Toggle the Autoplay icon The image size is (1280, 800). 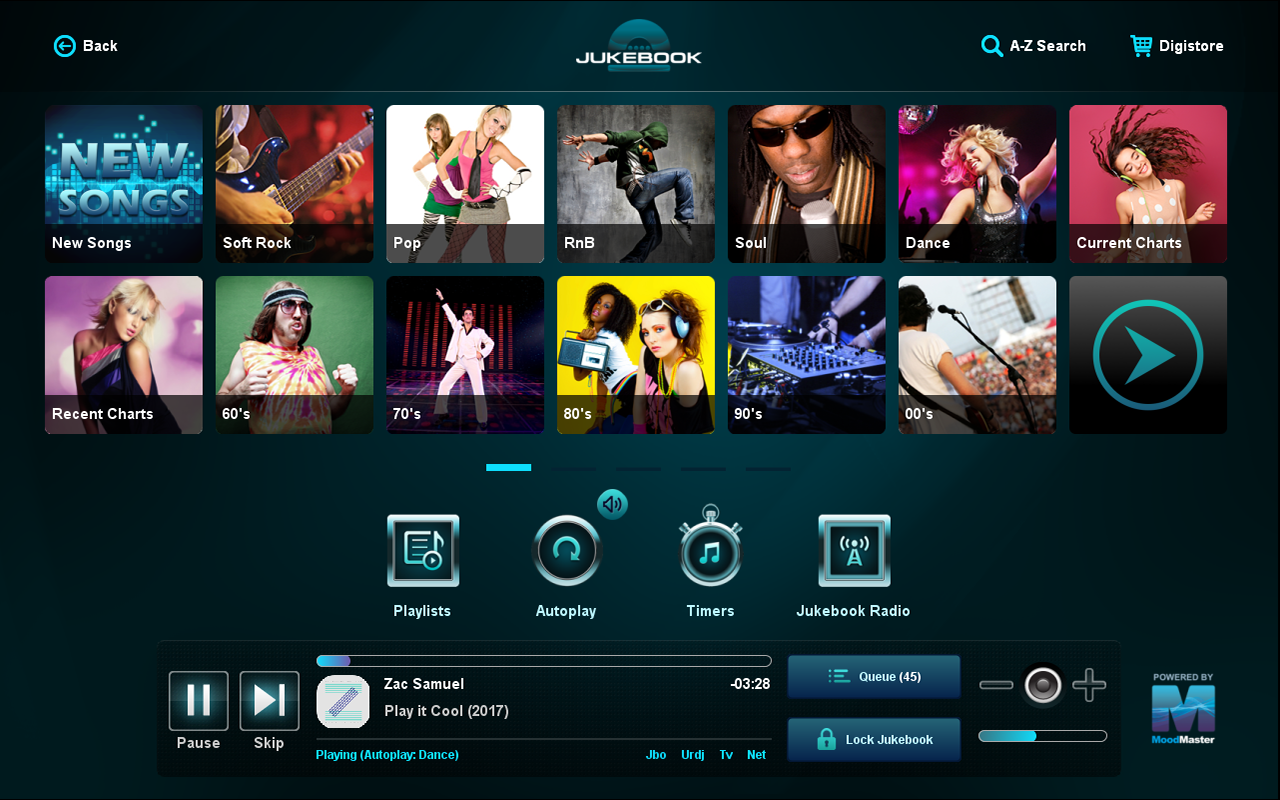567,551
